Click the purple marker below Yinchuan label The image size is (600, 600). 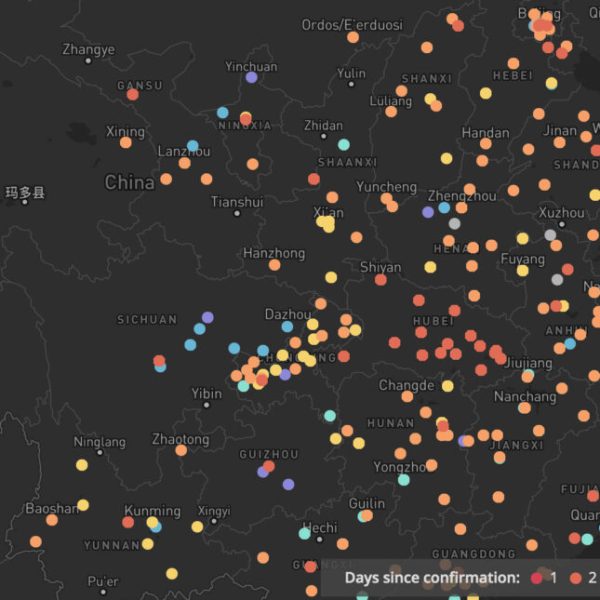[x=251, y=77]
